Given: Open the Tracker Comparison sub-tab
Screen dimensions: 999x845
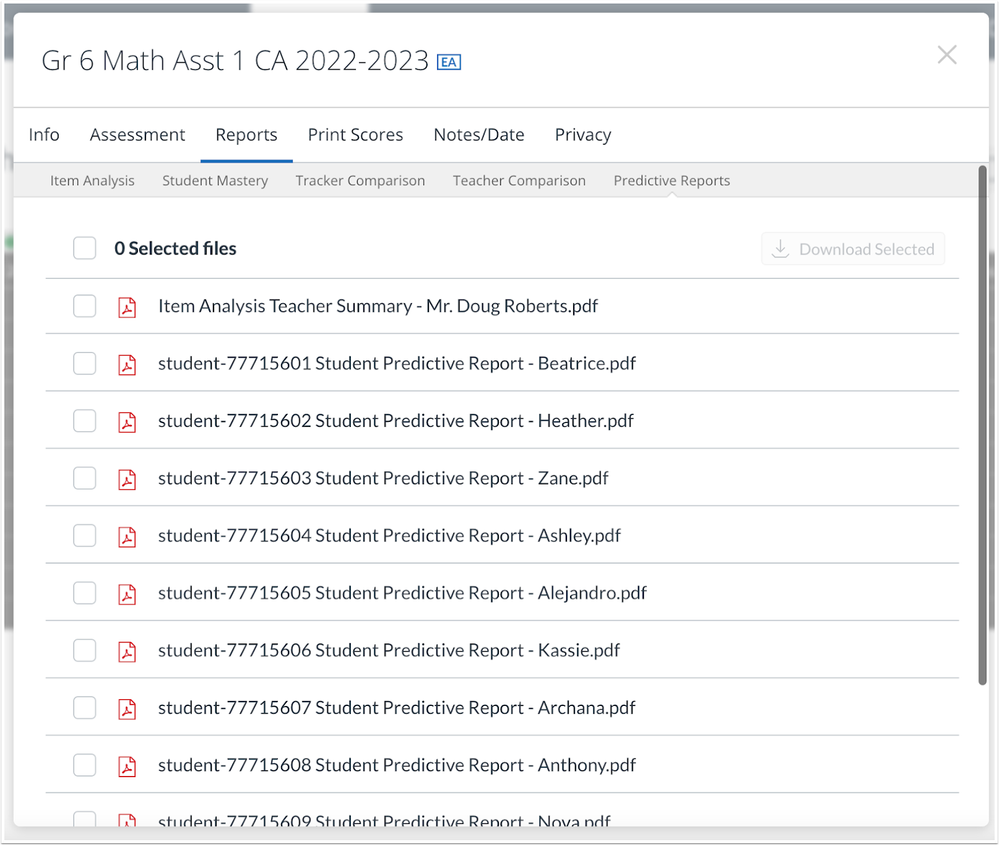Looking at the screenshot, I should 361,181.
